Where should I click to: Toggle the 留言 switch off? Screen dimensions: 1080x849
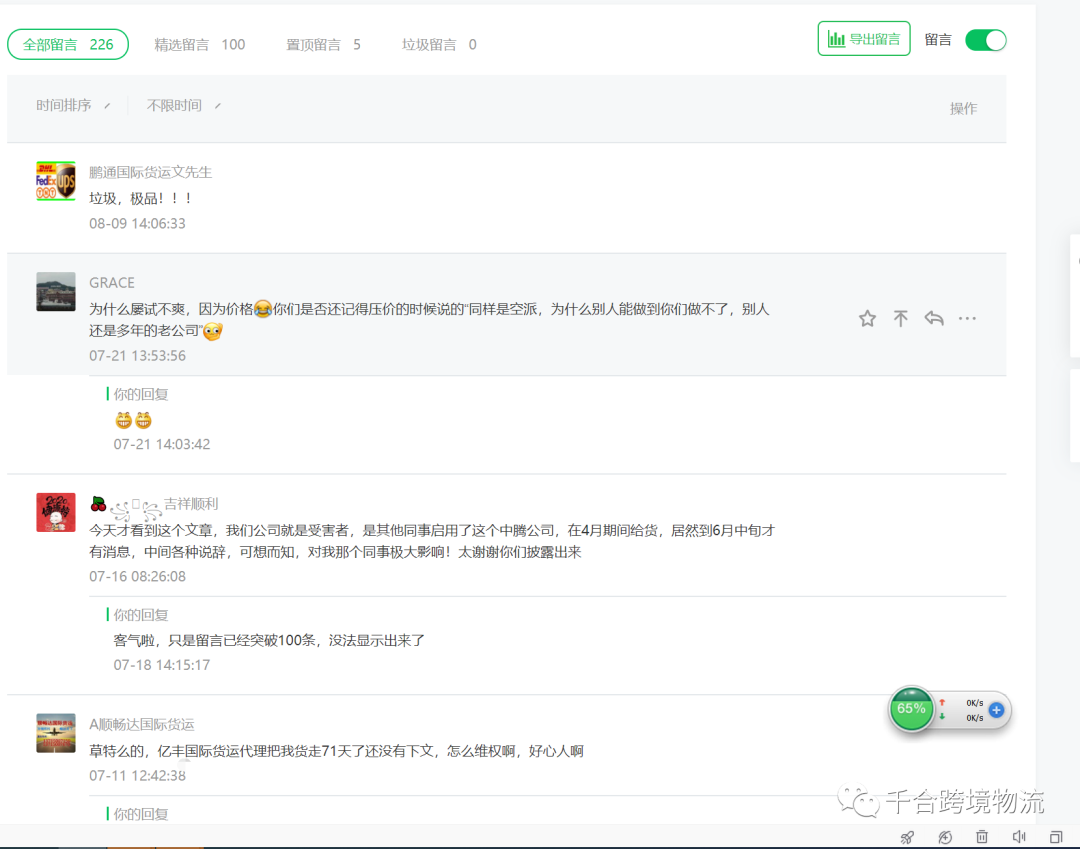pyautogui.click(x=986, y=40)
